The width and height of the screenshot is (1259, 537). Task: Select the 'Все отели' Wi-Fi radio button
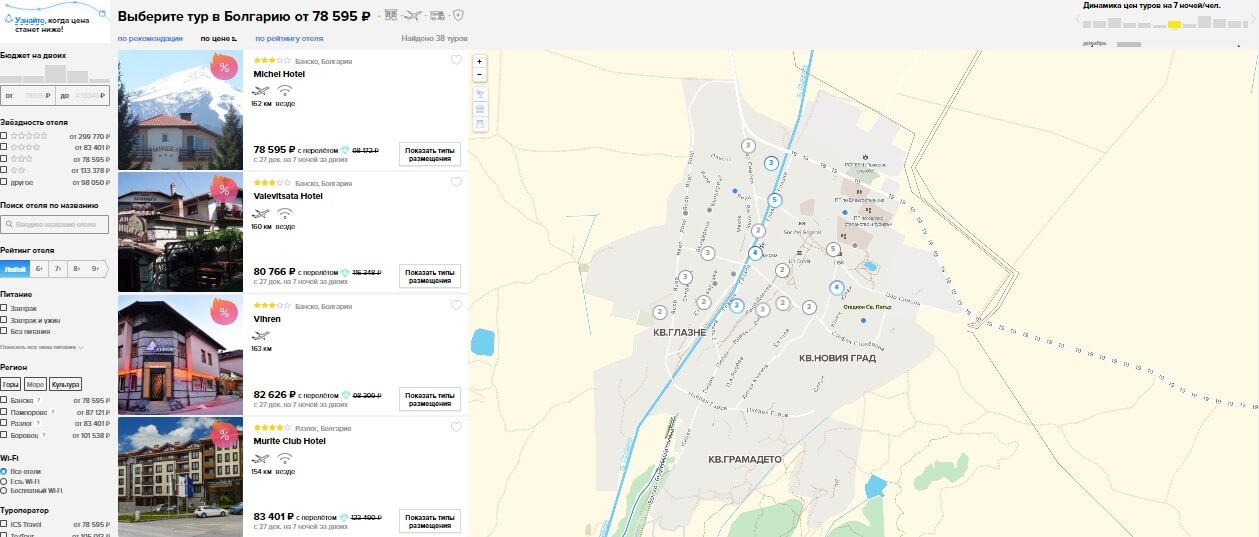pos(4,471)
